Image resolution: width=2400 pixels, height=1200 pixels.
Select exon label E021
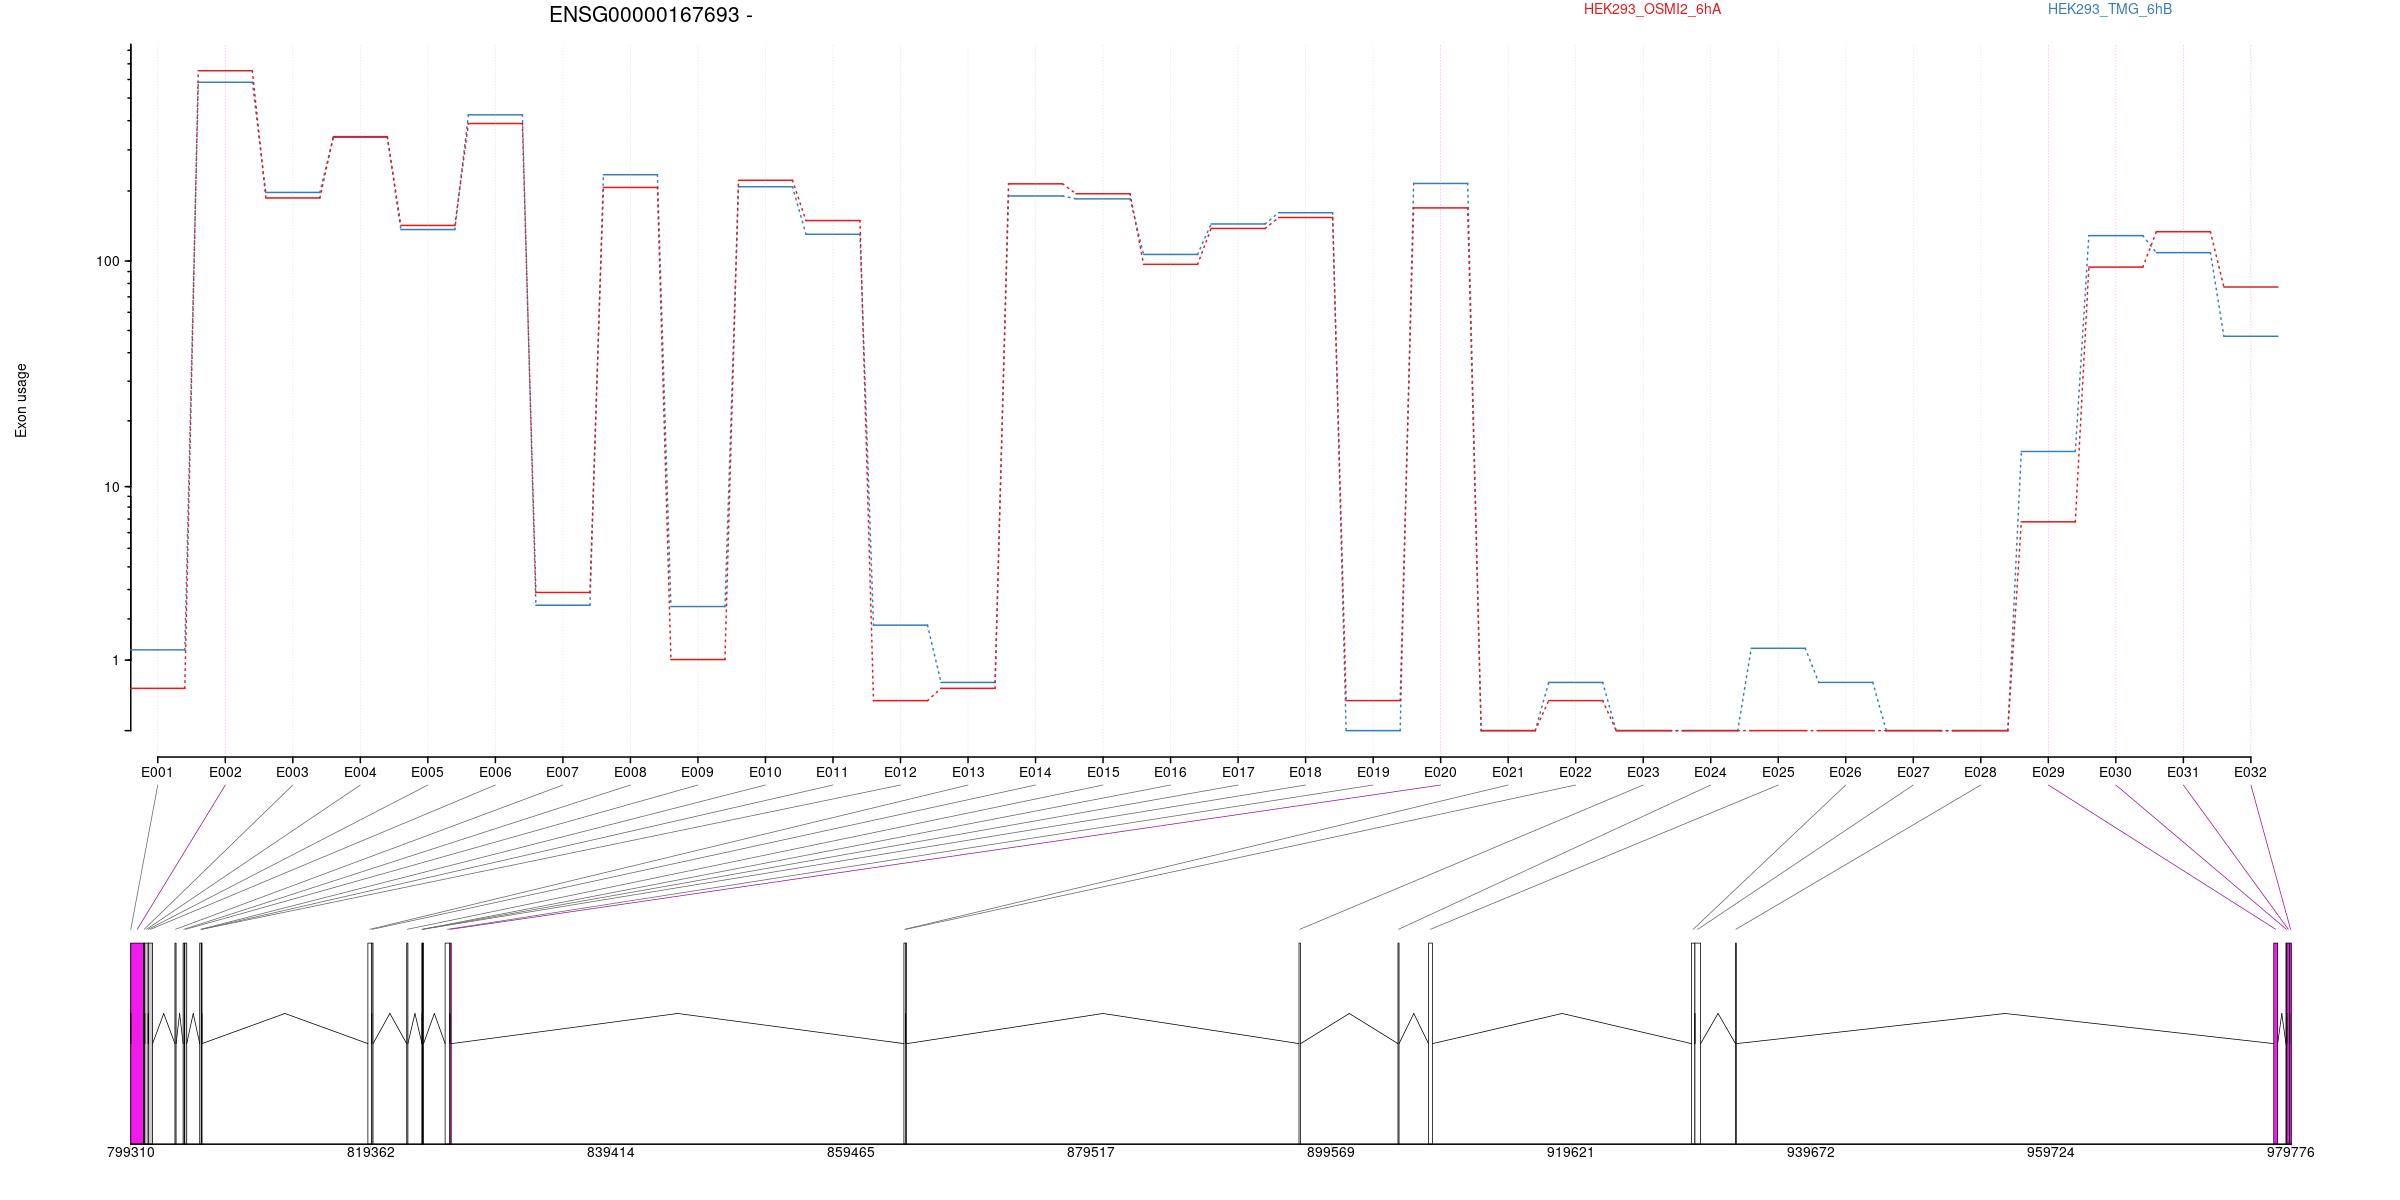click(x=1508, y=772)
